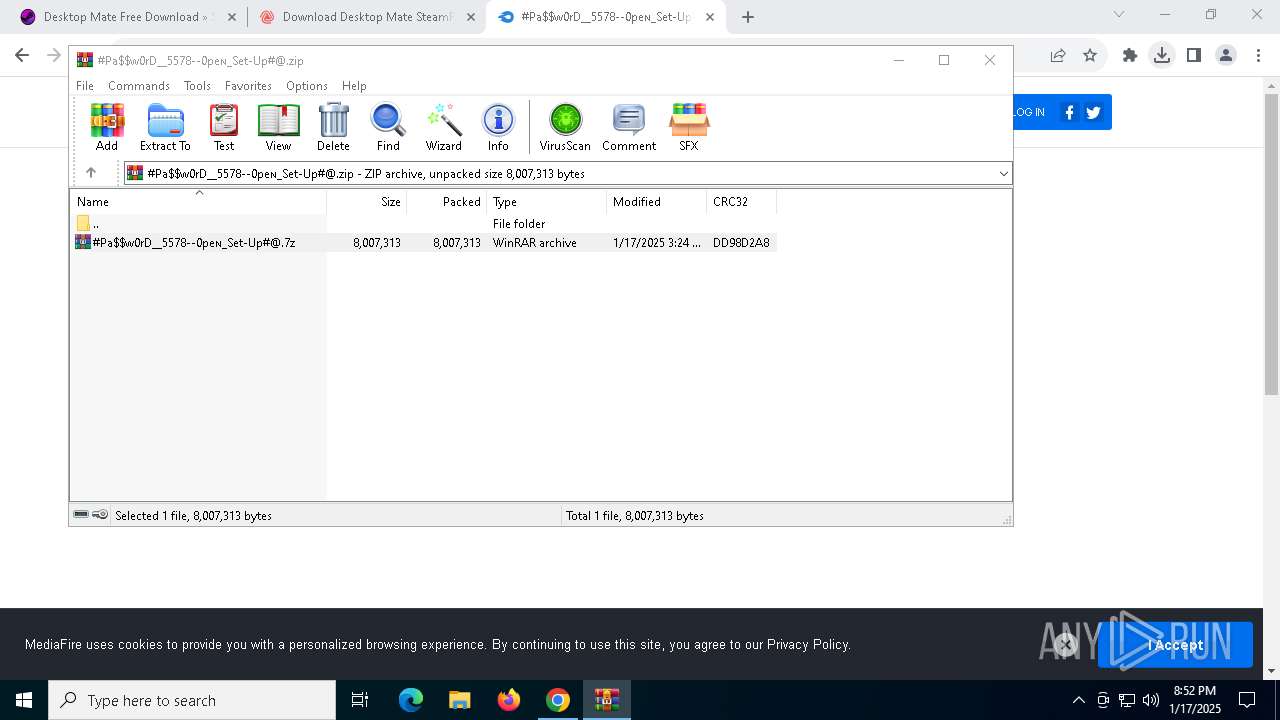Open the Windows Start menu
Image resolution: width=1280 pixels, height=720 pixels.
coord(24,700)
